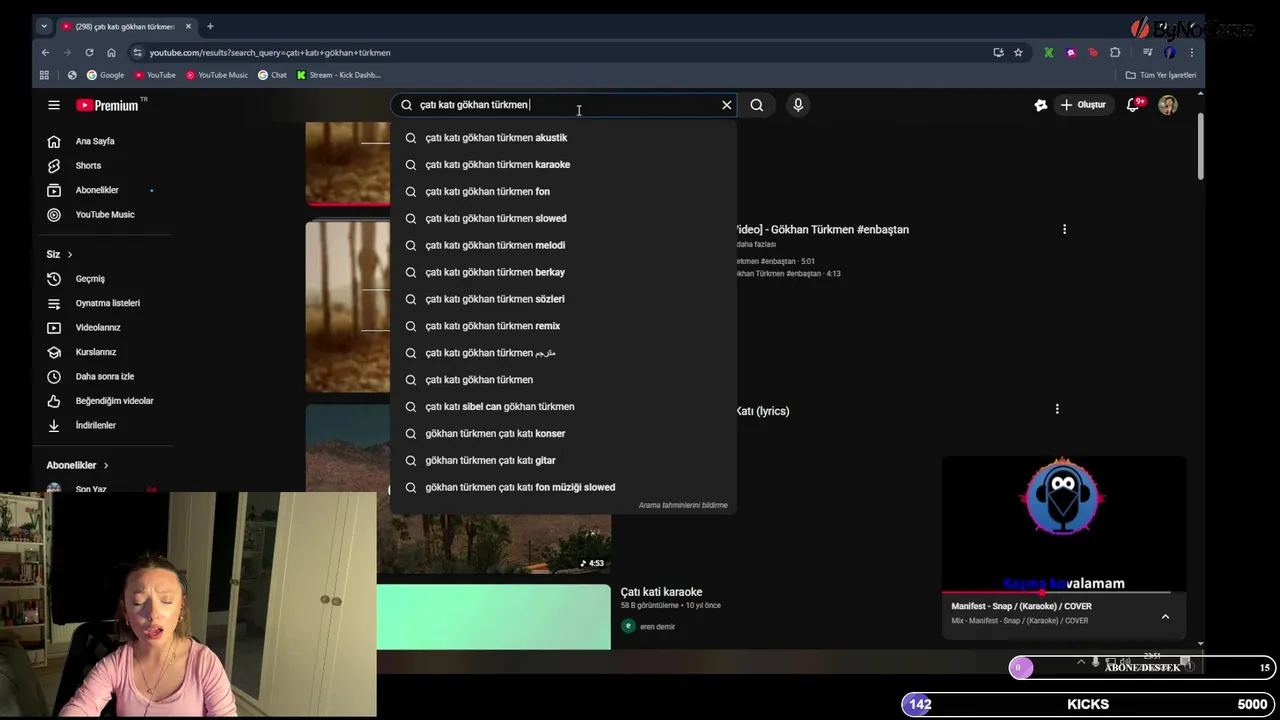Run search with the magnifier button
The image size is (1280, 720).
point(757,105)
